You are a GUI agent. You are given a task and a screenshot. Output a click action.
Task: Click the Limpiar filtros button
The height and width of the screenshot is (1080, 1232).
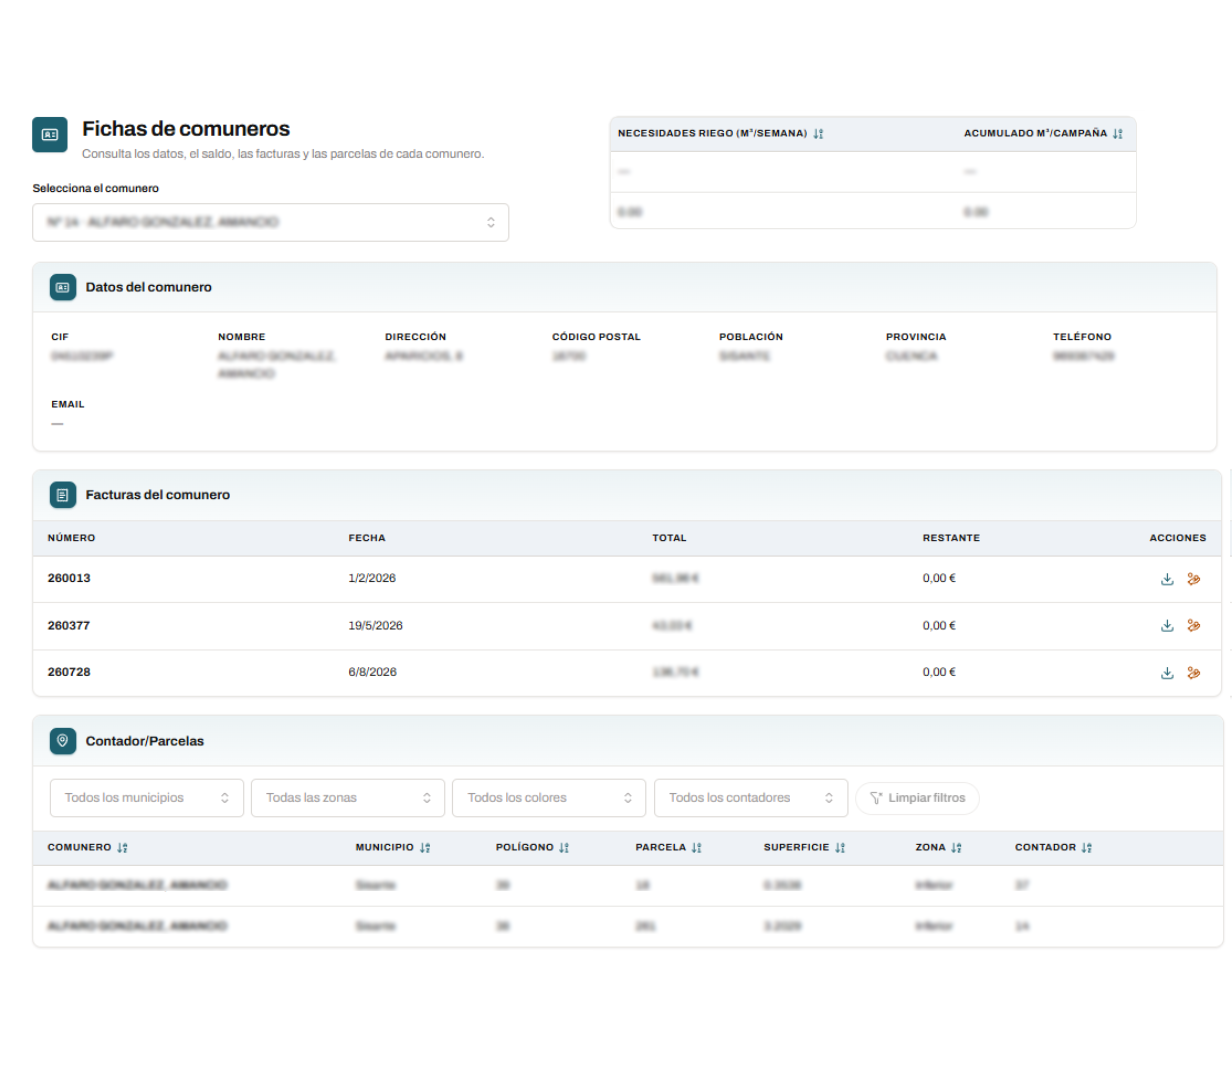click(x=917, y=798)
